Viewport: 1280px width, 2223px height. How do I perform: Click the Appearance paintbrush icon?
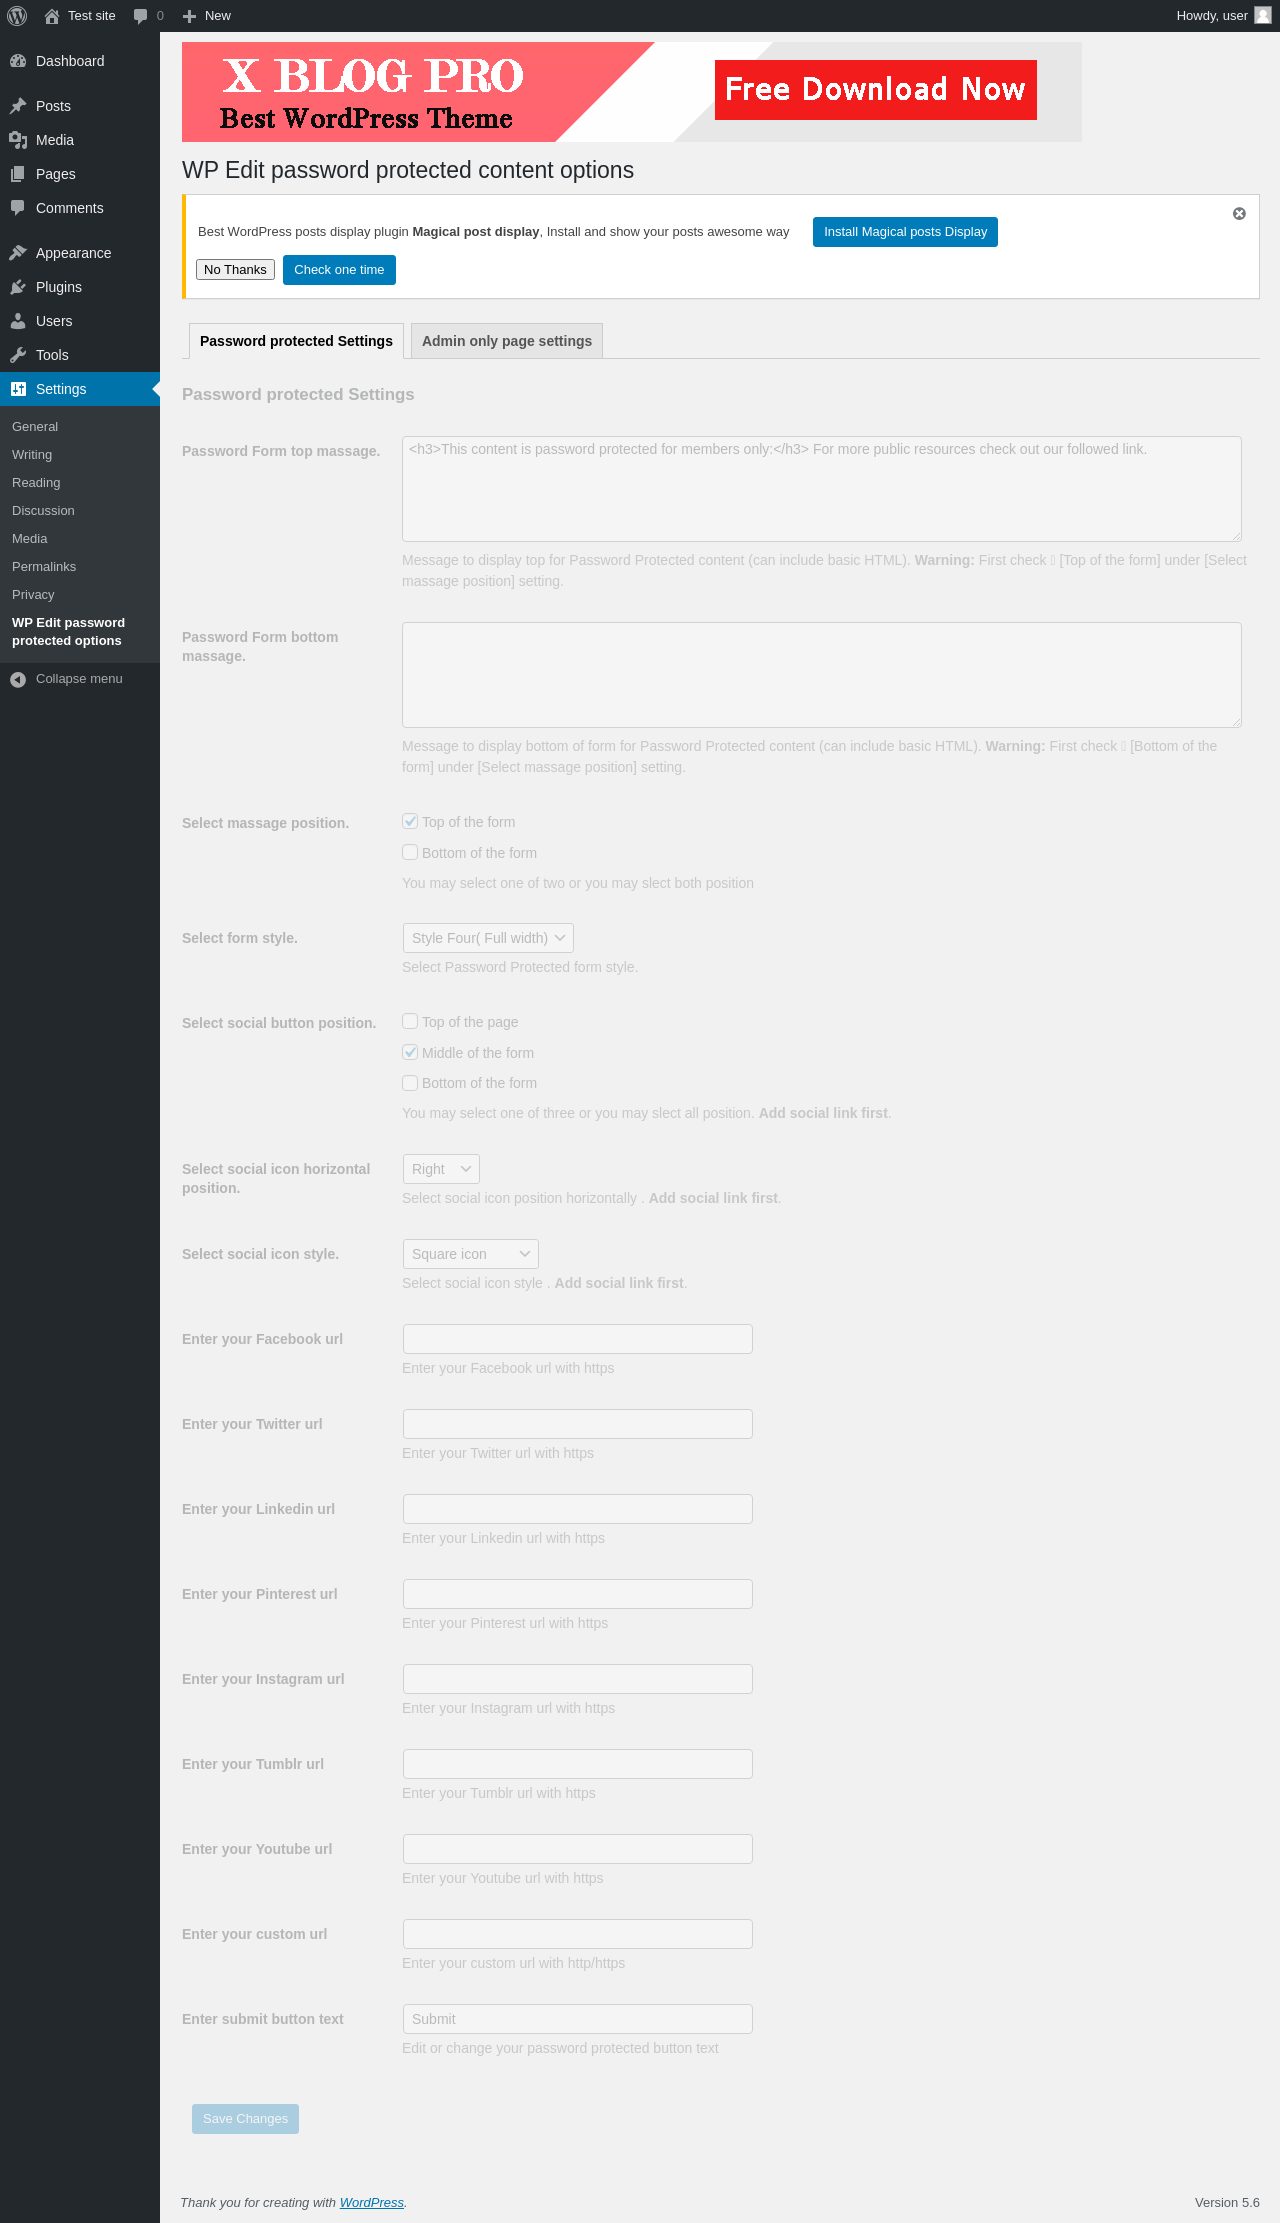18,253
